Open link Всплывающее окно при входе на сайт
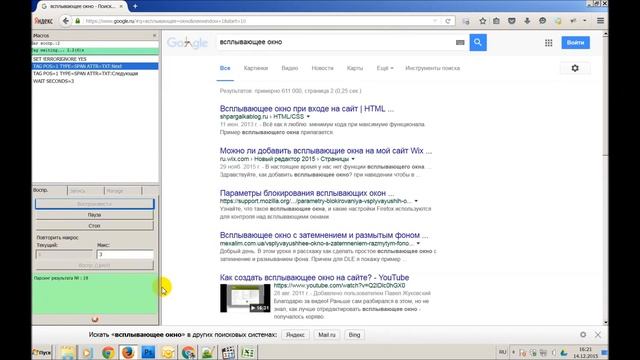 [307, 109]
